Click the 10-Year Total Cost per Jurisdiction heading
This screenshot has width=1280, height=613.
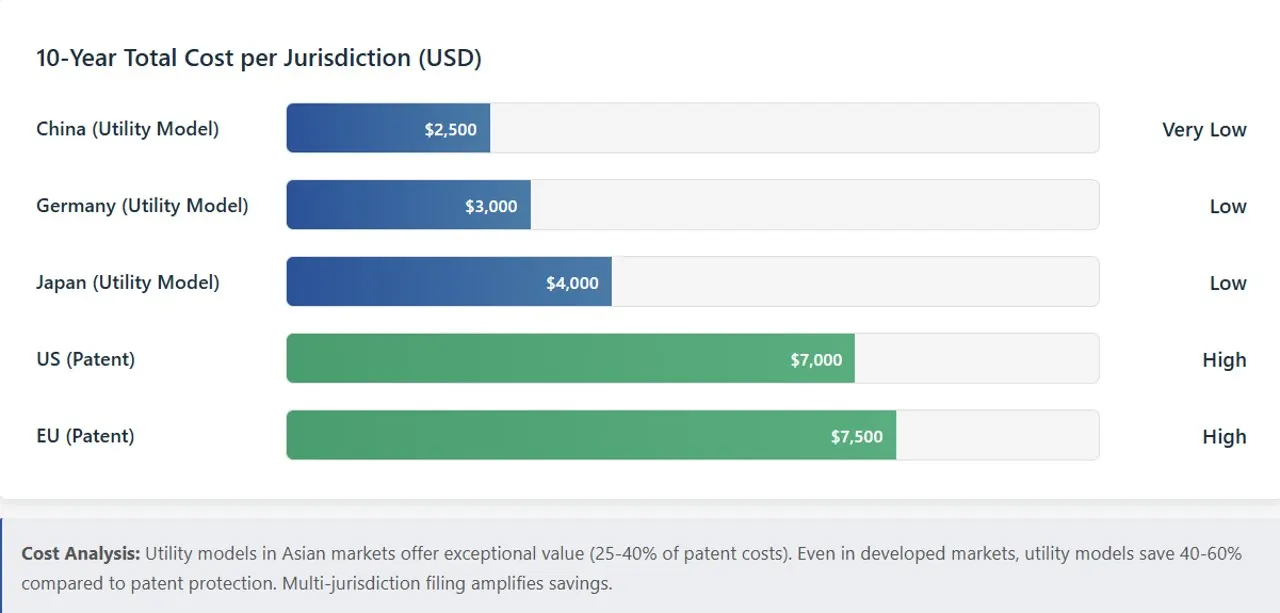pyautogui.click(x=259, y=58)
